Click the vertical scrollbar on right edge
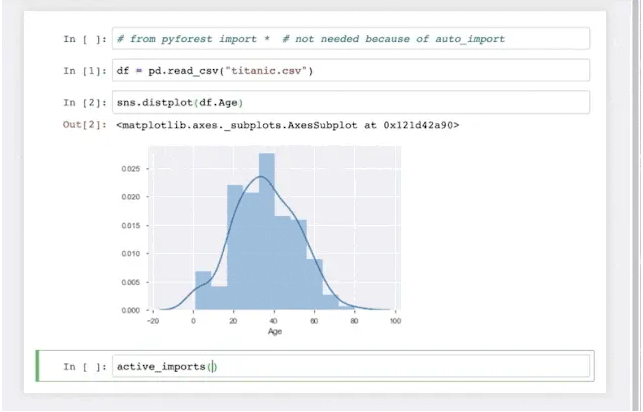The image size is (643, 412). [x=636, y=205]
